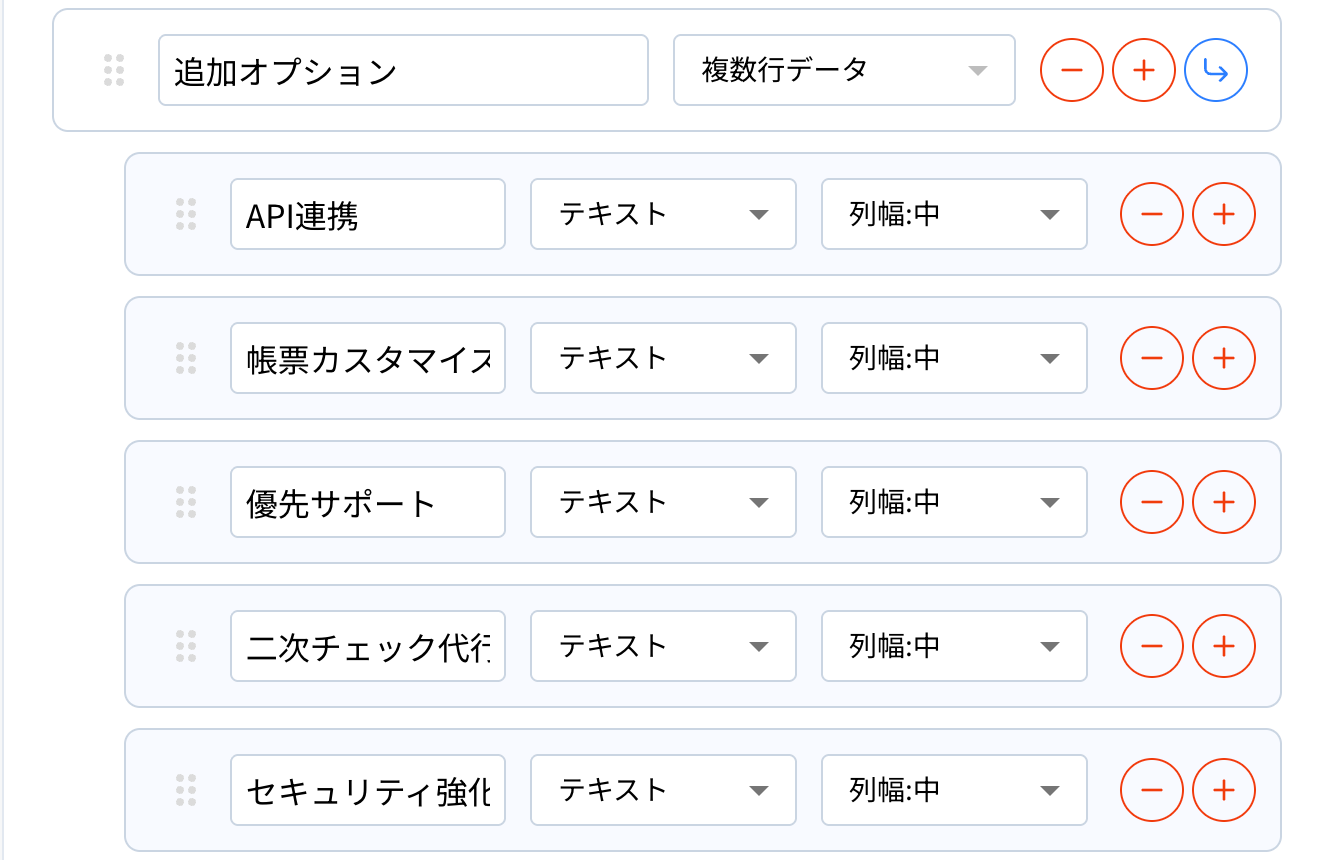Open the 列幅:中 dropdown for セキュリティ強化 row
Viewport: 1330px width, 860px height.
tap(953, 790)
